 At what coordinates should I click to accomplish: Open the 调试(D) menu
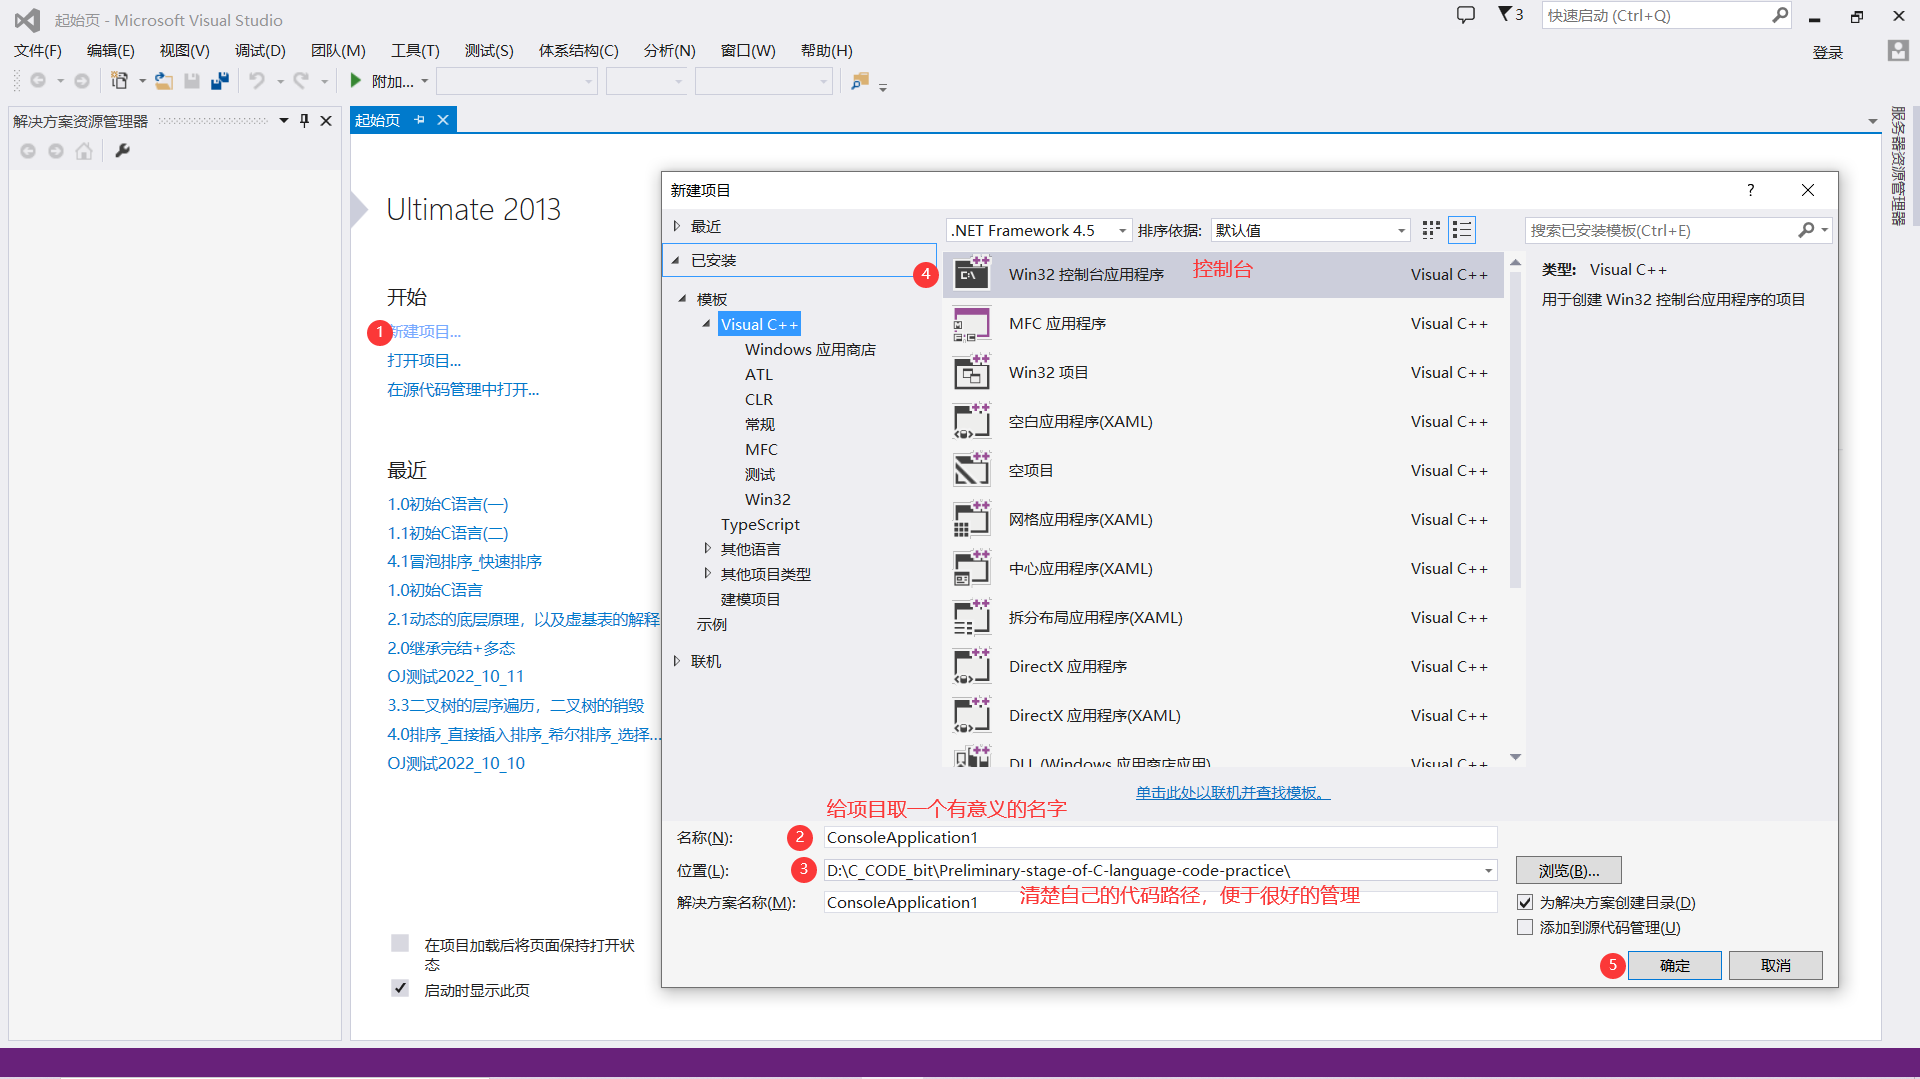(x=260, y=51)
